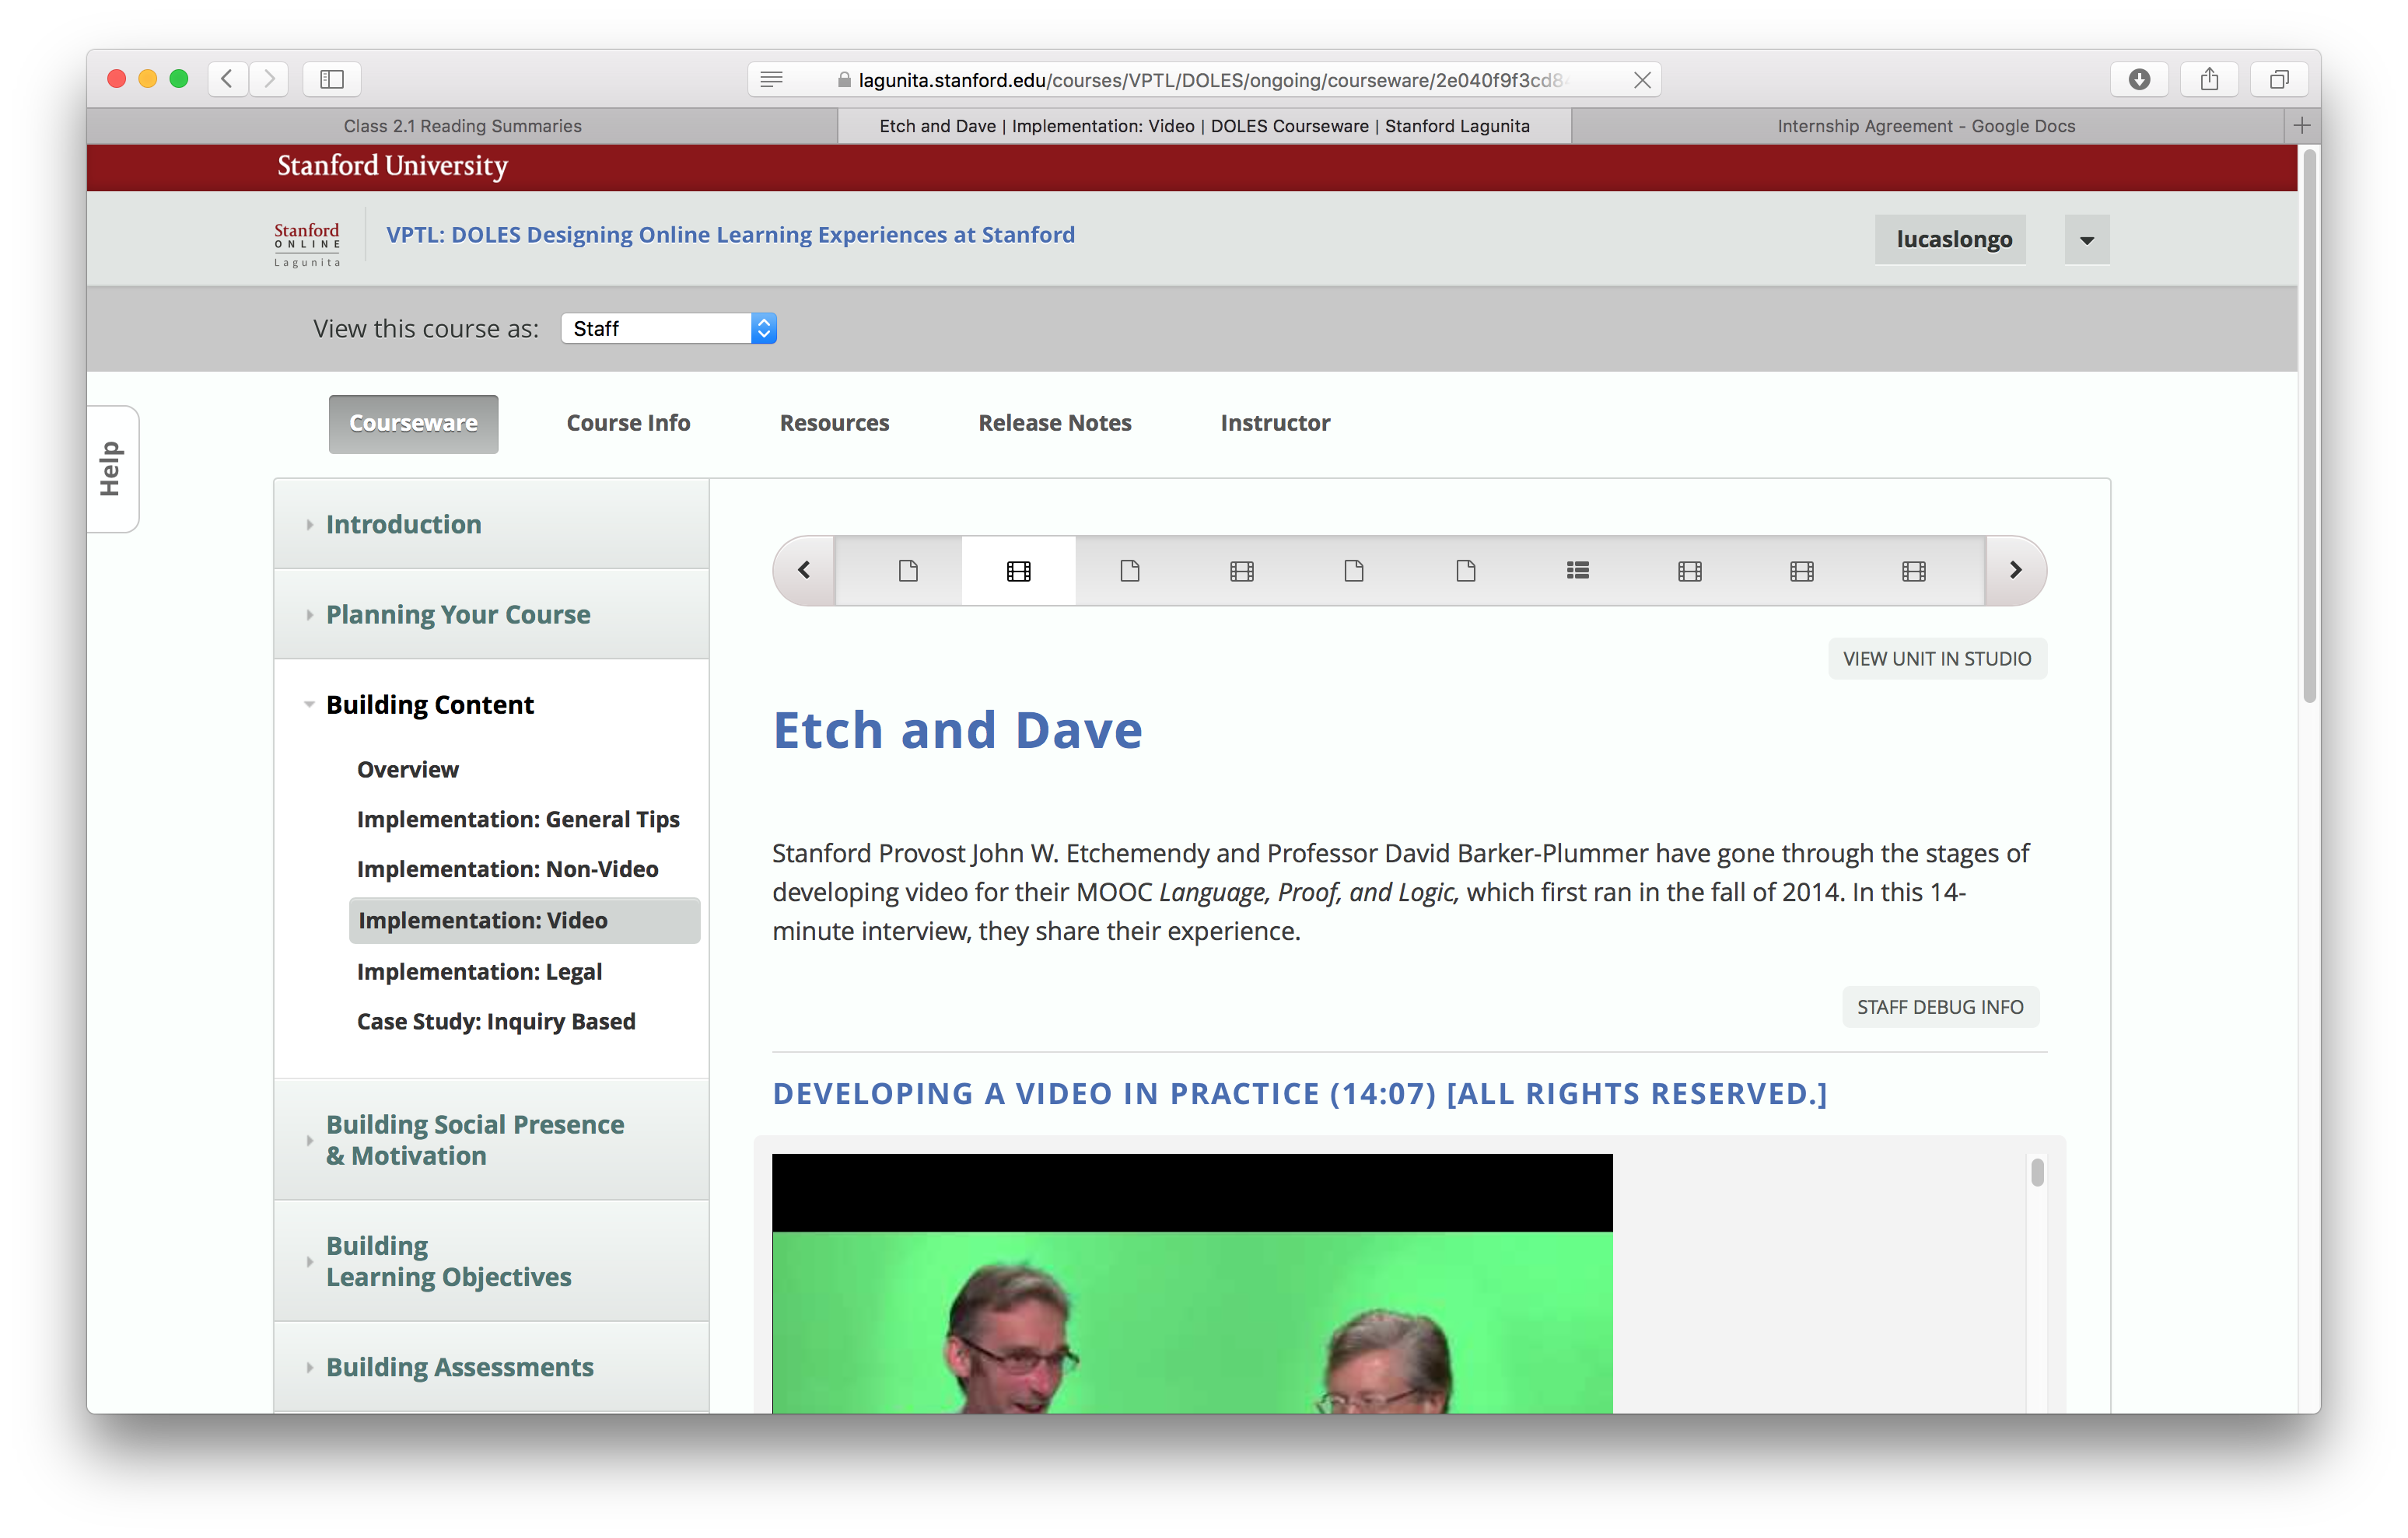
Task: Collapse the Building Content section
Action: click(429, 705)
